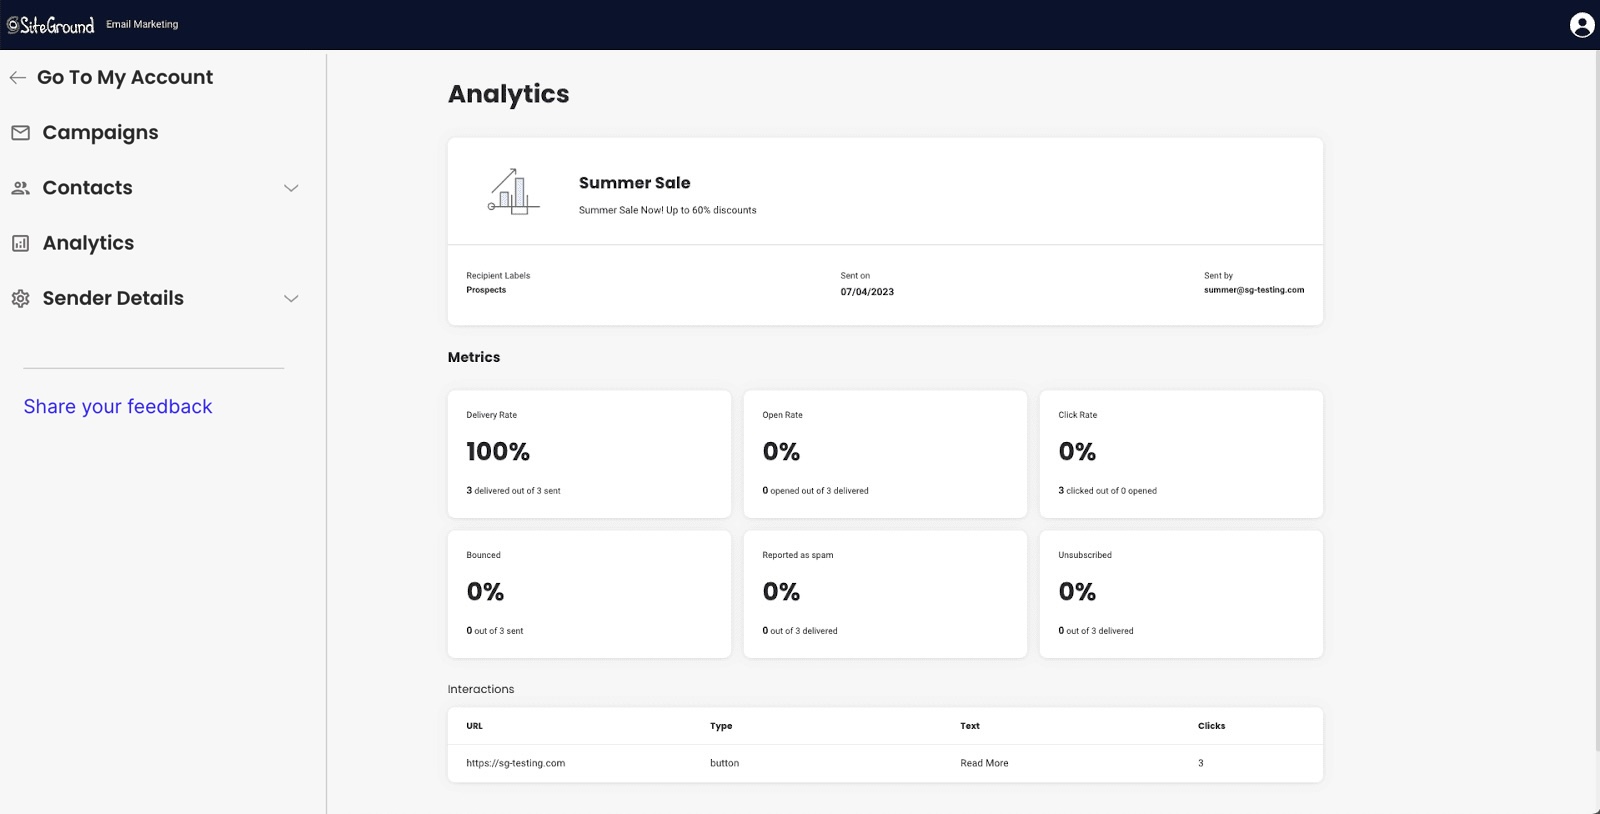
Task: Click the clicks count 3 cell
Action: (1201, 763)
